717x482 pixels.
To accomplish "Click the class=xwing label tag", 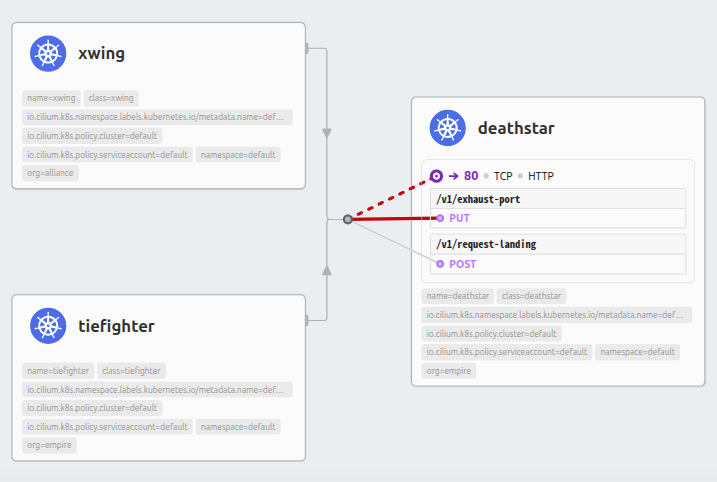I will click(x=111, y=98).
